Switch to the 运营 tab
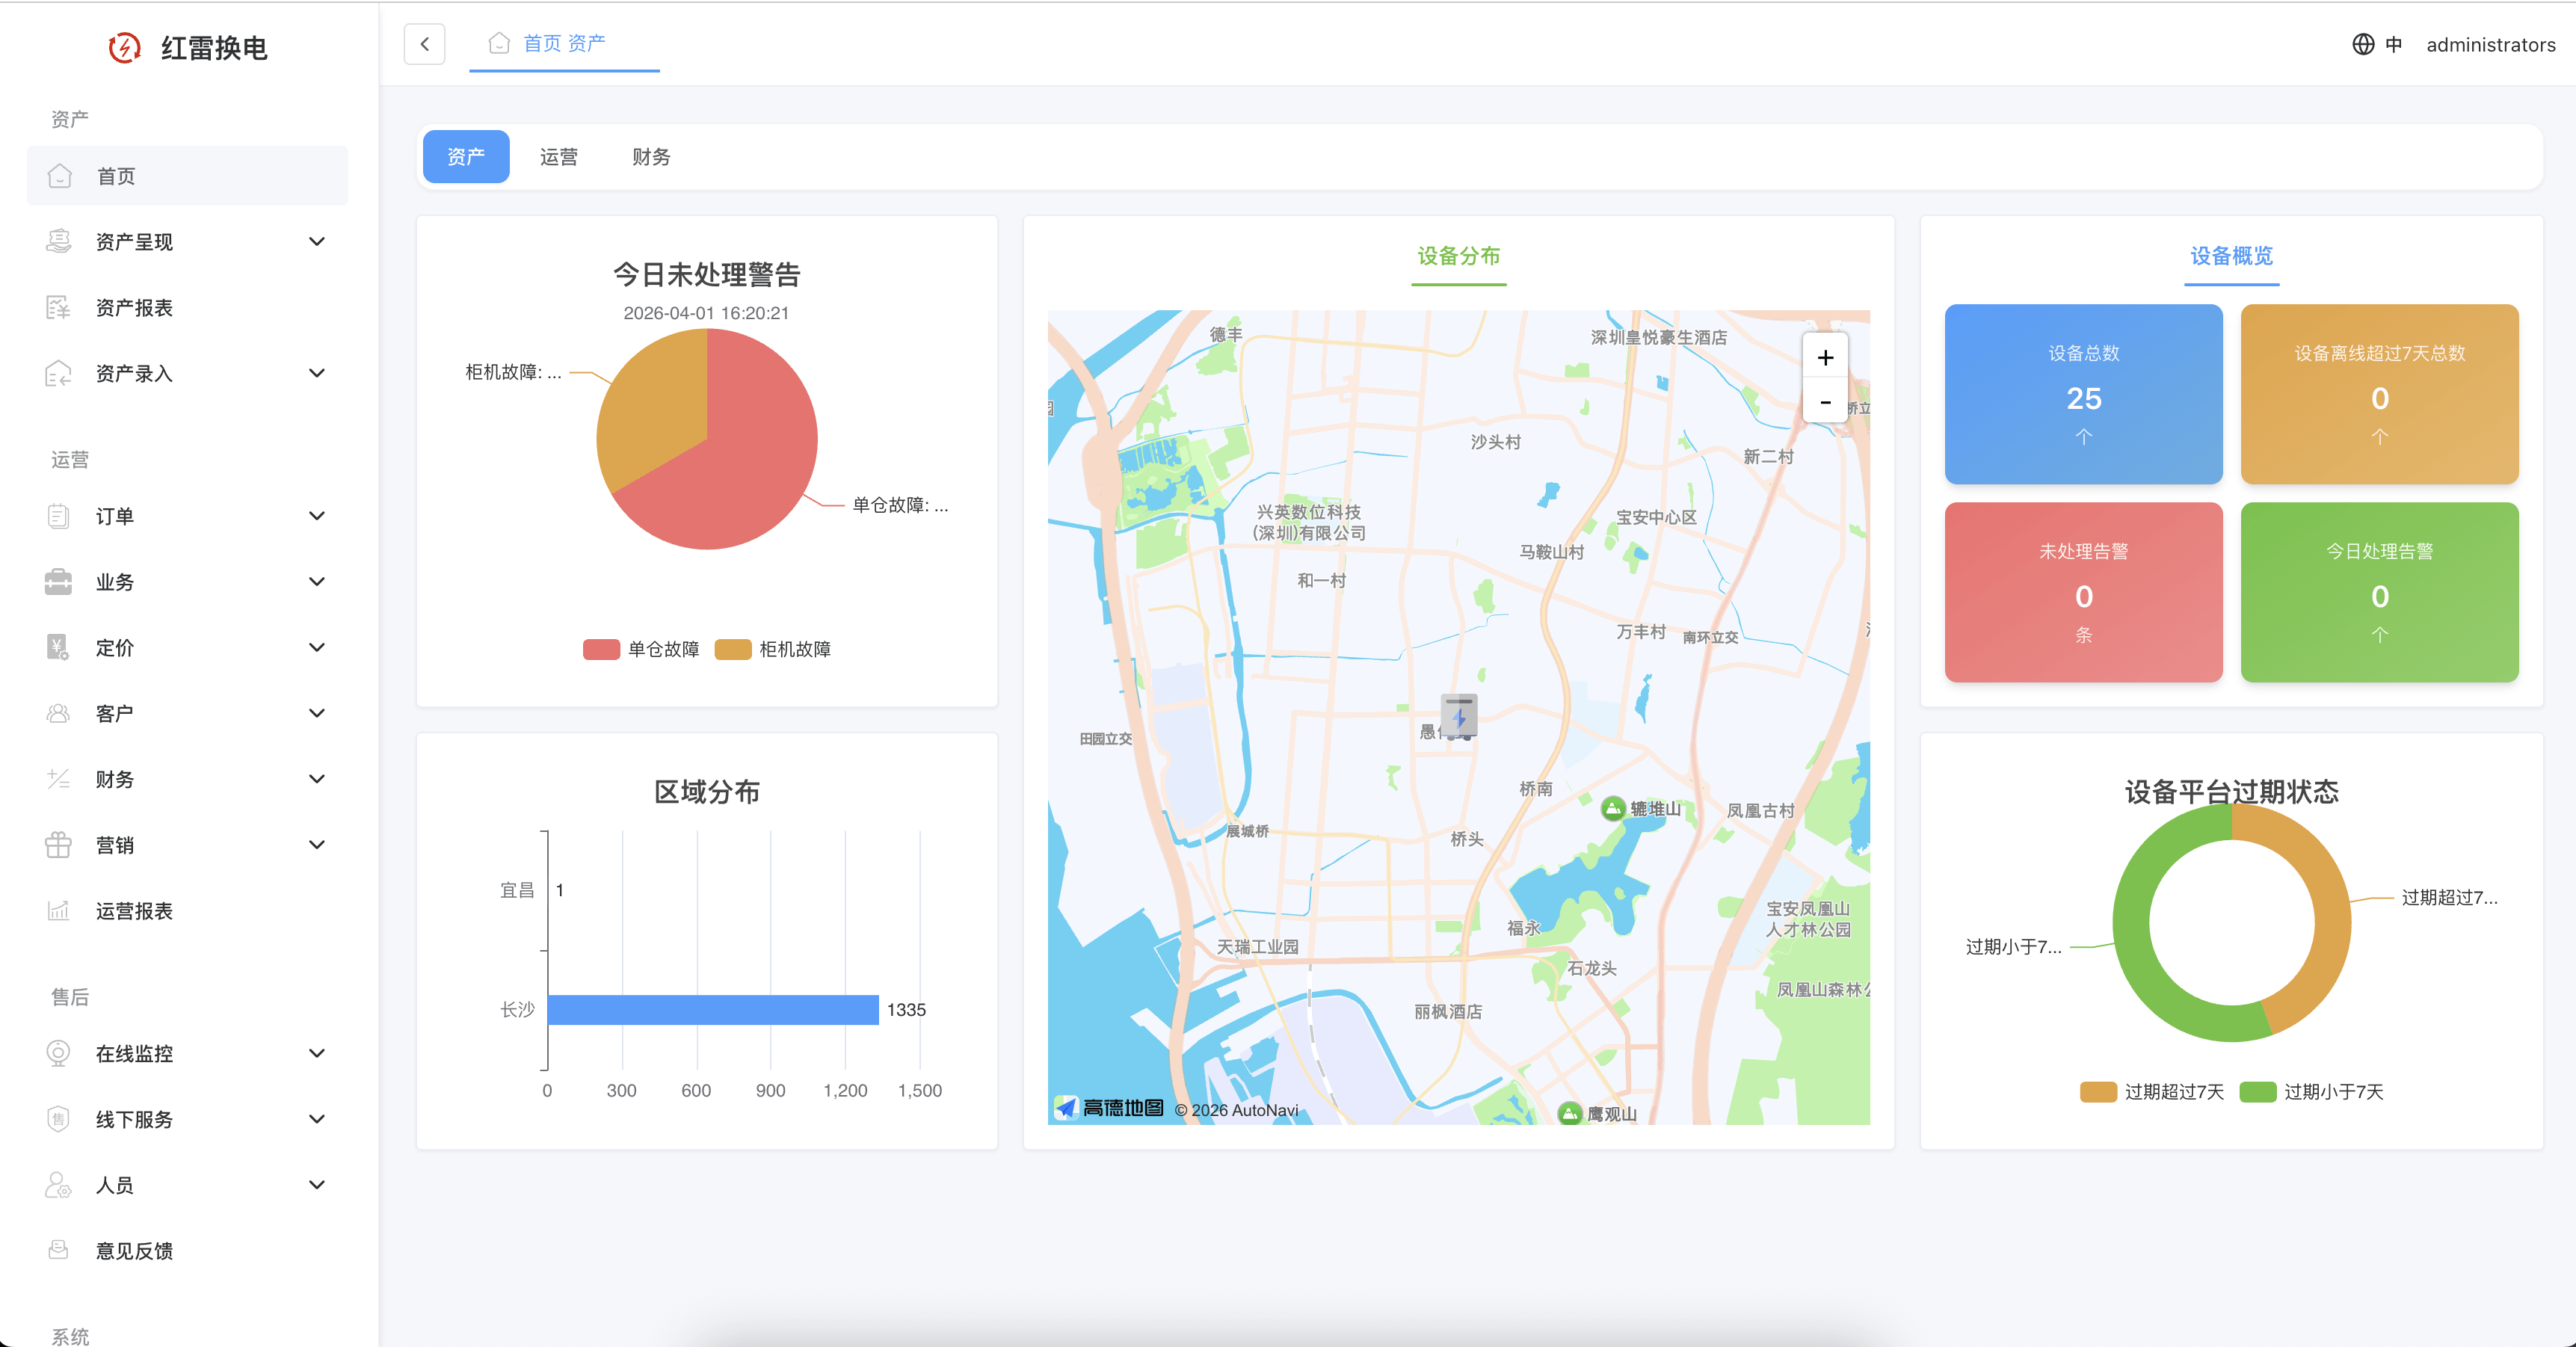Image resolution: width=2576 pixels, height=1347 pixels. point(558,157)
